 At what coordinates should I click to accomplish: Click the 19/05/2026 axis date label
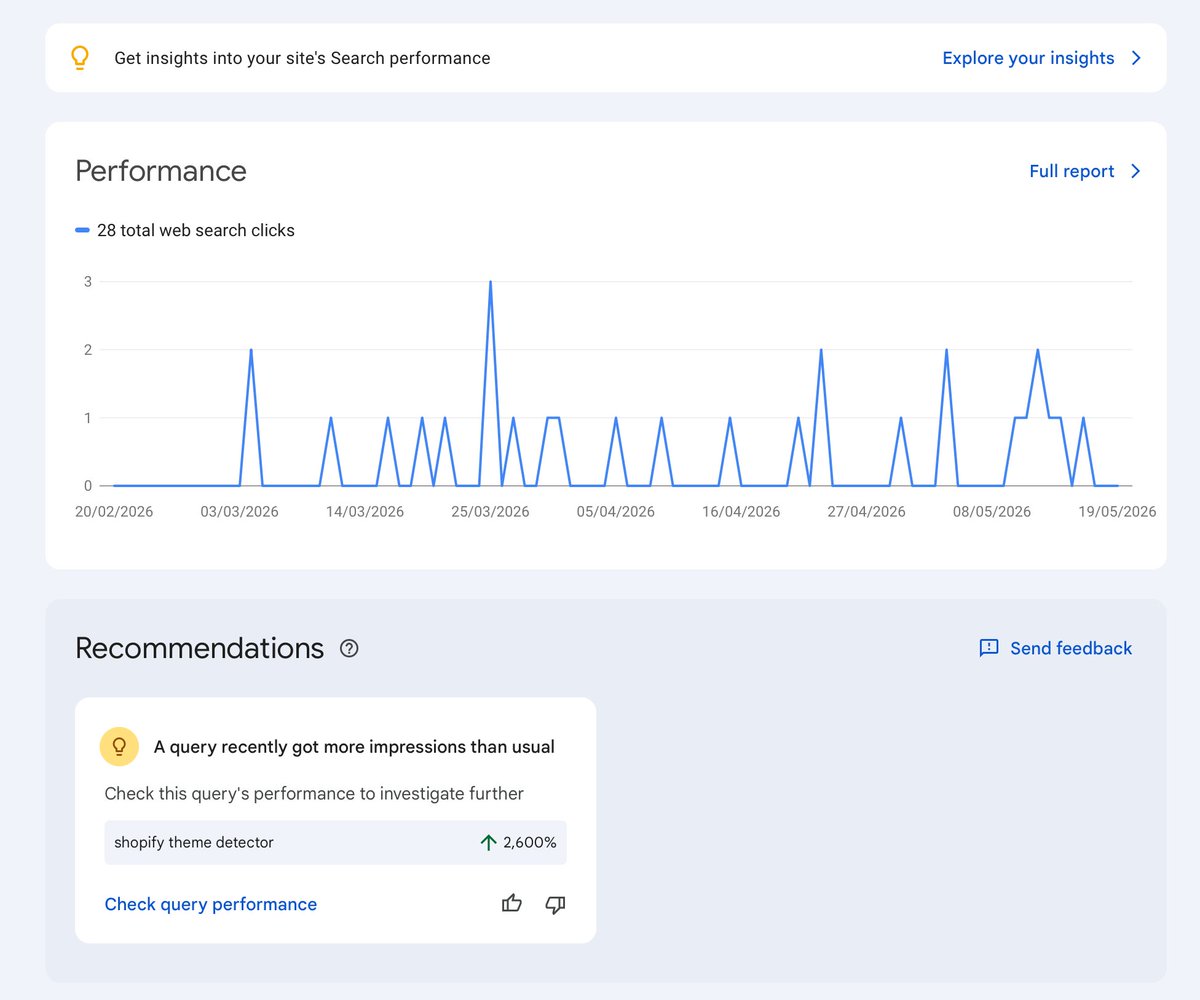coord(1117,511)
